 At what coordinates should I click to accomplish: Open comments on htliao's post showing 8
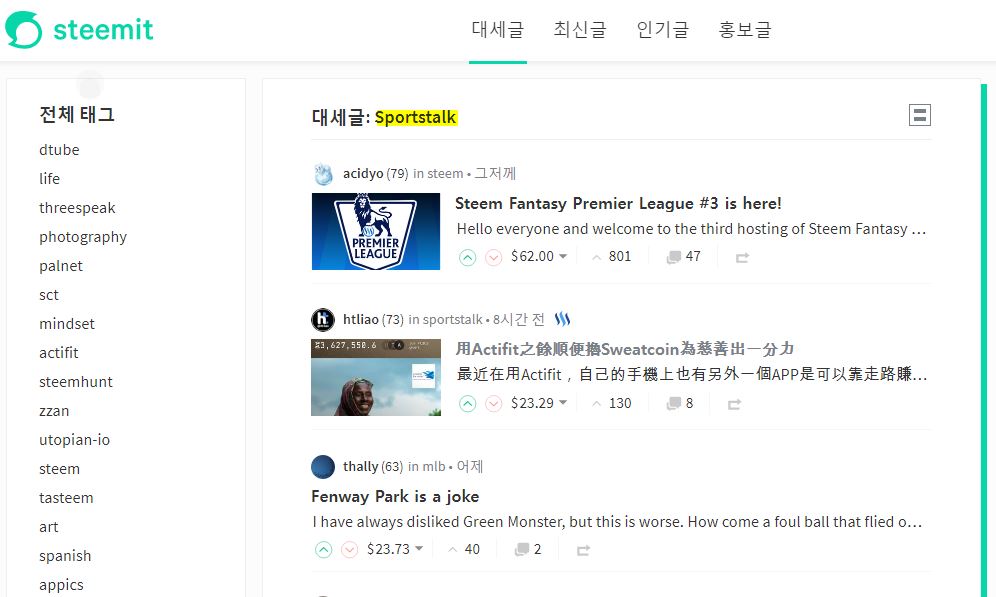pos(680,403)
